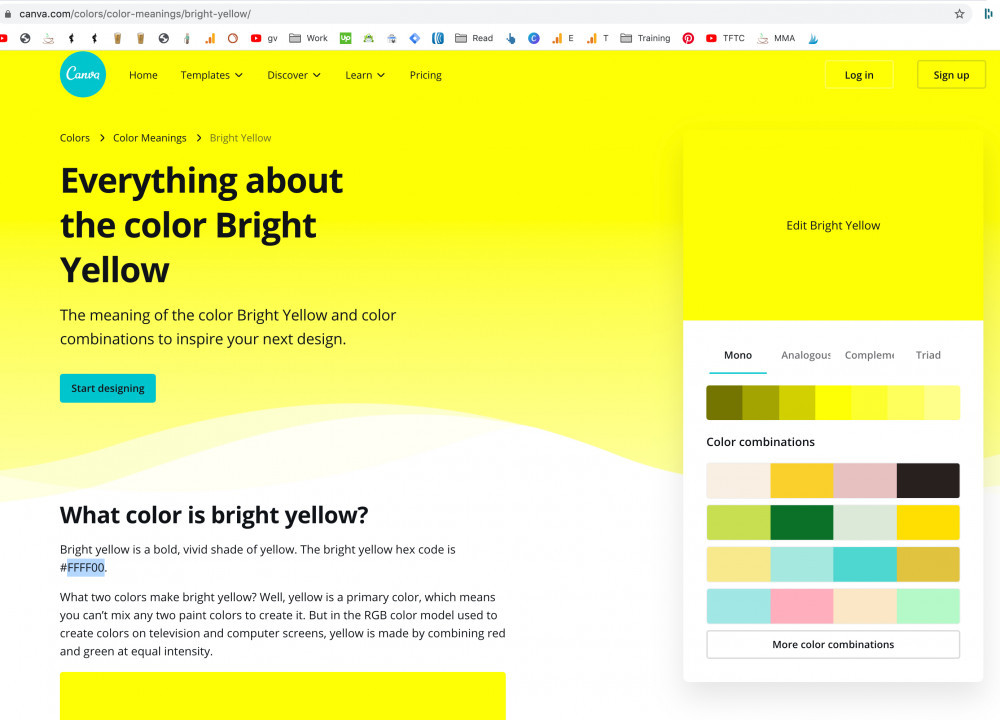Open the Analytics bookmark labeled E
1000x720 pixels.
click(562, 38)
